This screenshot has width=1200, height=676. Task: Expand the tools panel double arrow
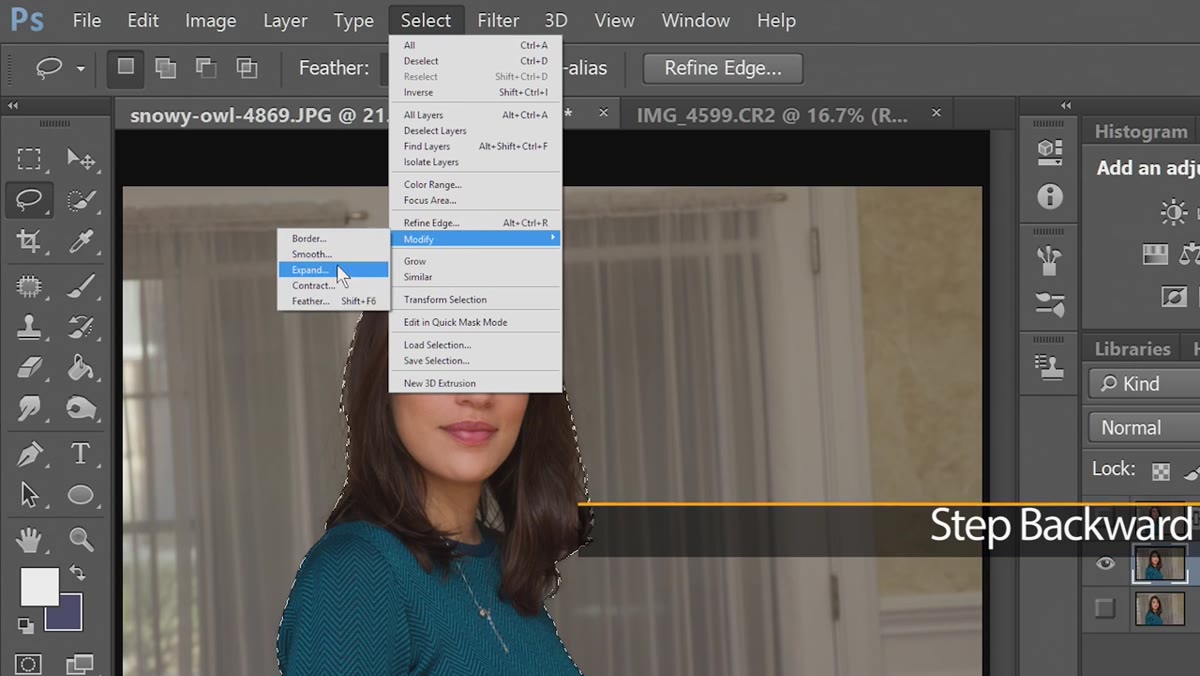point(13,105)
